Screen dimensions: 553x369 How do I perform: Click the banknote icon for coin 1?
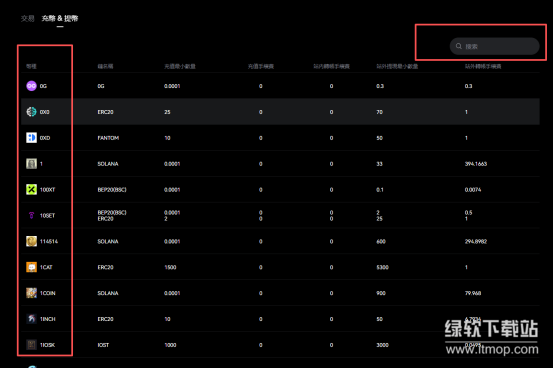tap(31, 164)
